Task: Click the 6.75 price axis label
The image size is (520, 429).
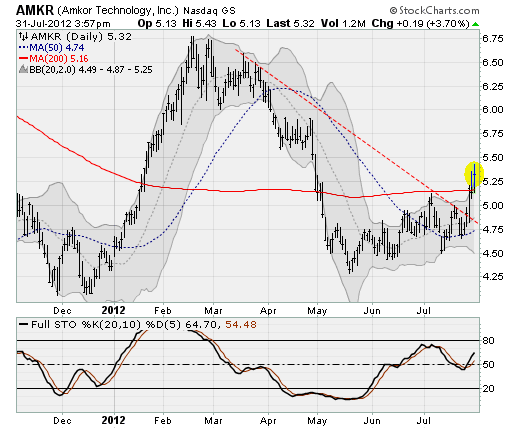Action: pyautogui.click(x=493, y=39)
